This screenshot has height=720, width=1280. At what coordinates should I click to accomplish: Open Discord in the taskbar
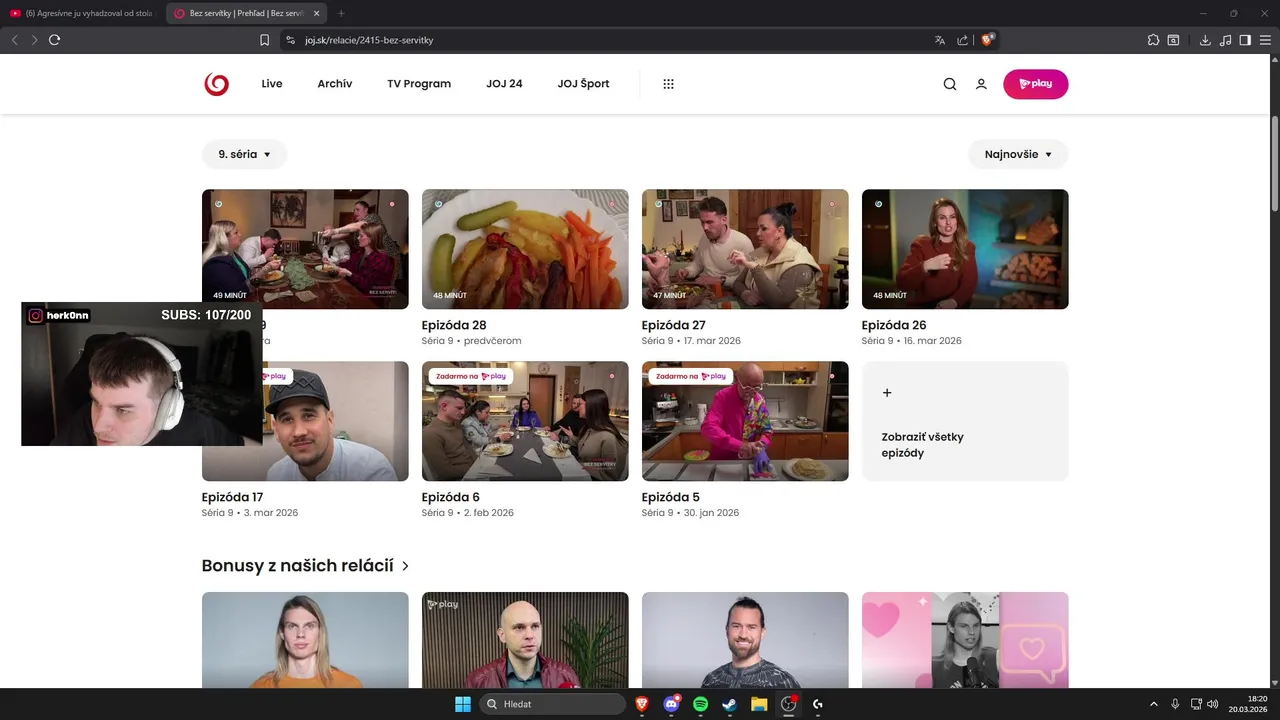(671, 704)
